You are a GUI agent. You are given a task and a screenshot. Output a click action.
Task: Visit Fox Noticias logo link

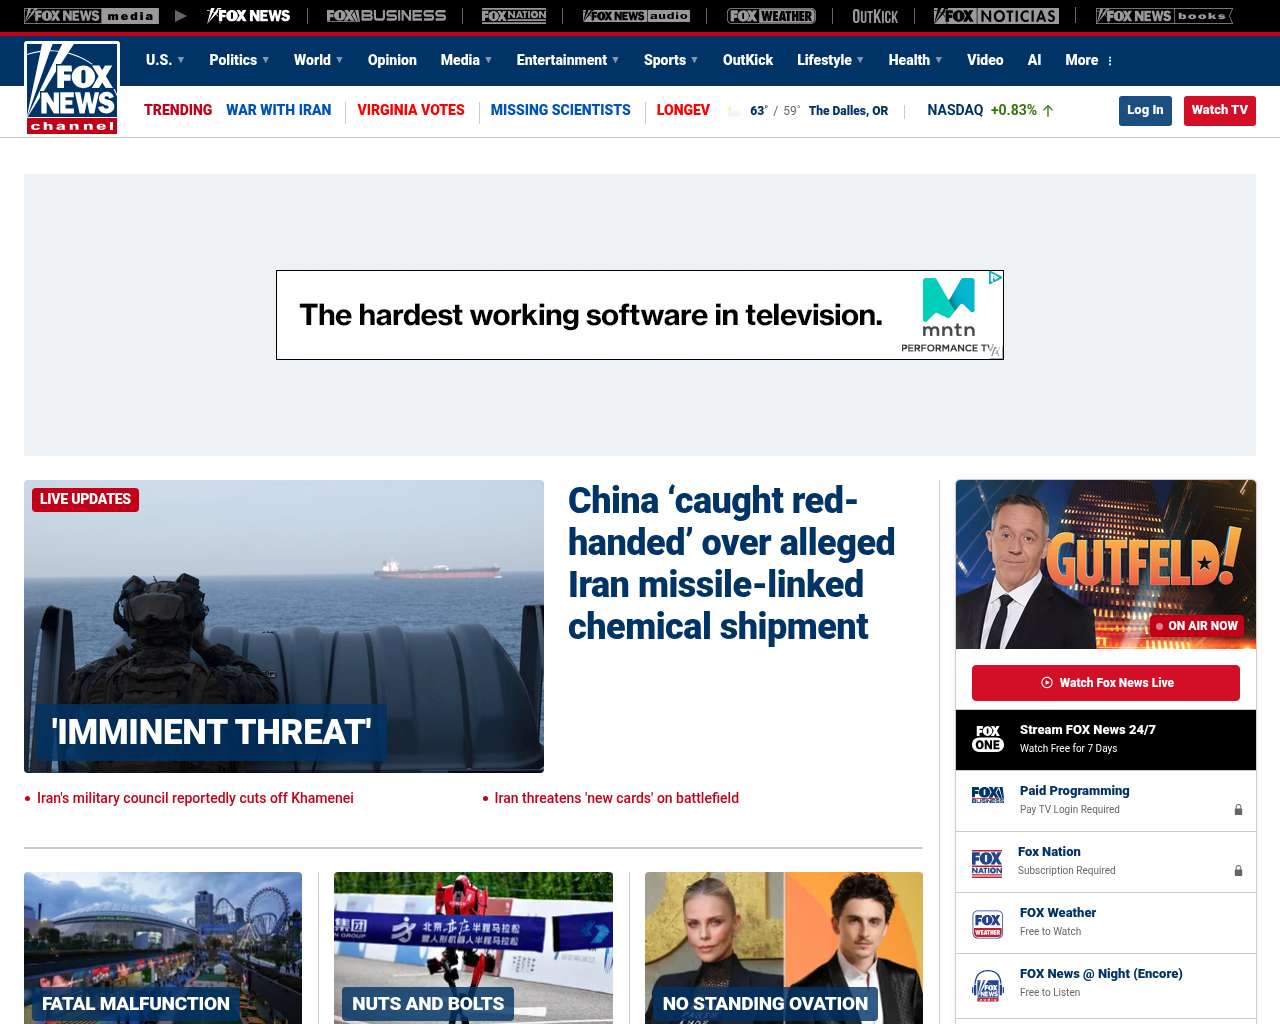pyautogui.click(x=996, y=16)
